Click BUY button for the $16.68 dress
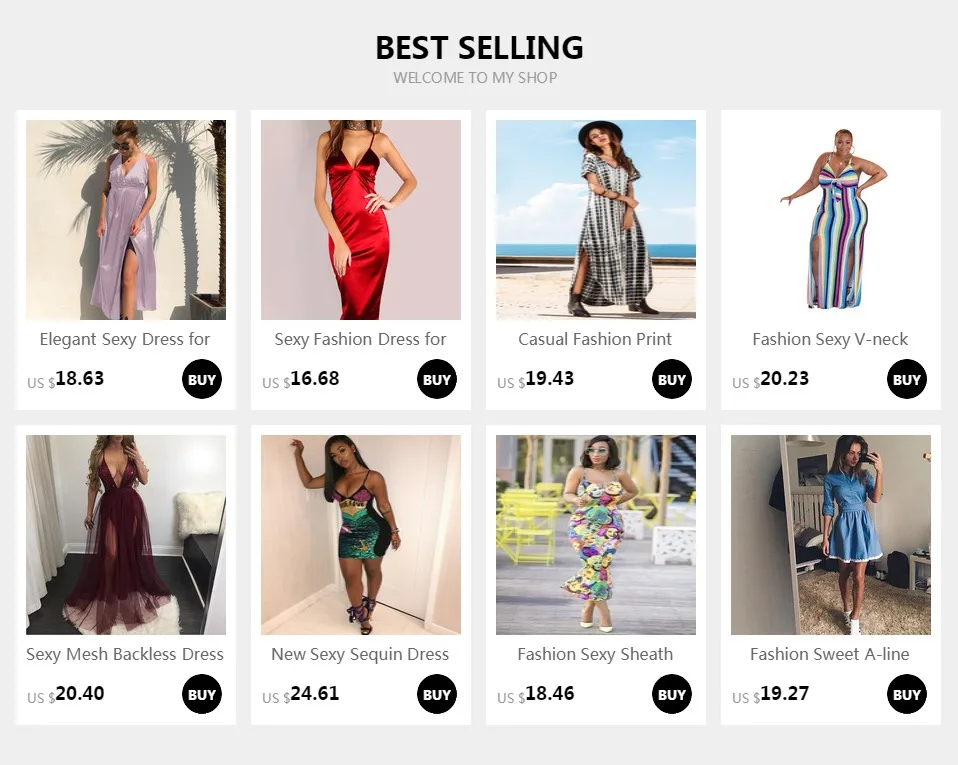Screen dimensions: 958x765 pos(437,379)
